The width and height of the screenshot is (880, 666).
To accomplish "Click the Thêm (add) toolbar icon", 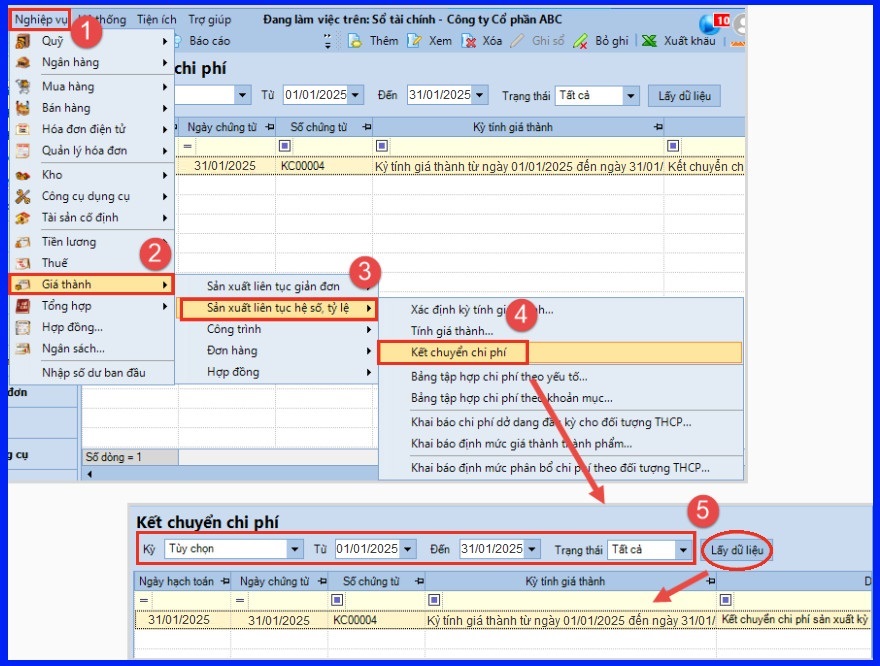I will (x=355, y=41).
